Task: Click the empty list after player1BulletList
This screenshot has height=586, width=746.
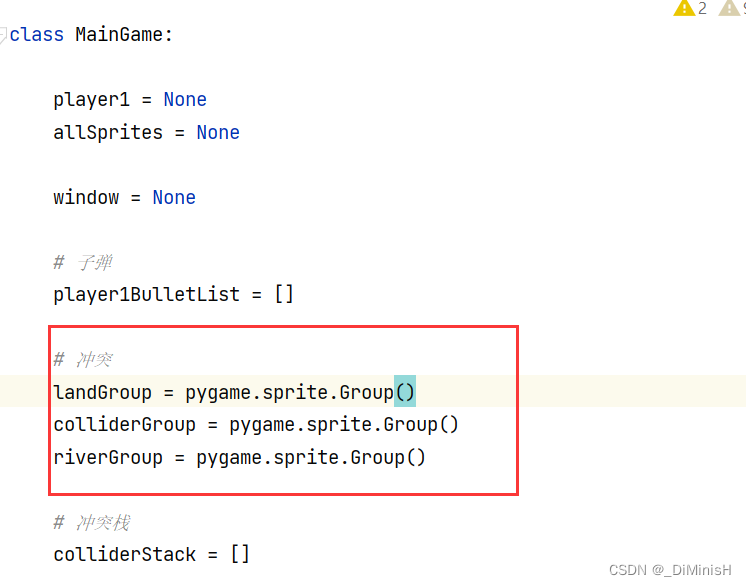Action: tap(285, 294)
